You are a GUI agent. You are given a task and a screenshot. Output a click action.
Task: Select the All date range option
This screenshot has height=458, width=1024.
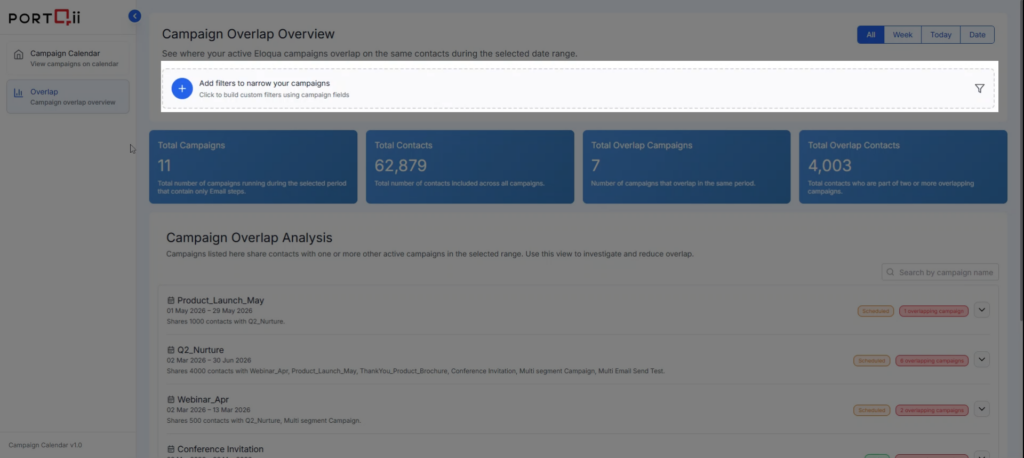coord(870,35)
